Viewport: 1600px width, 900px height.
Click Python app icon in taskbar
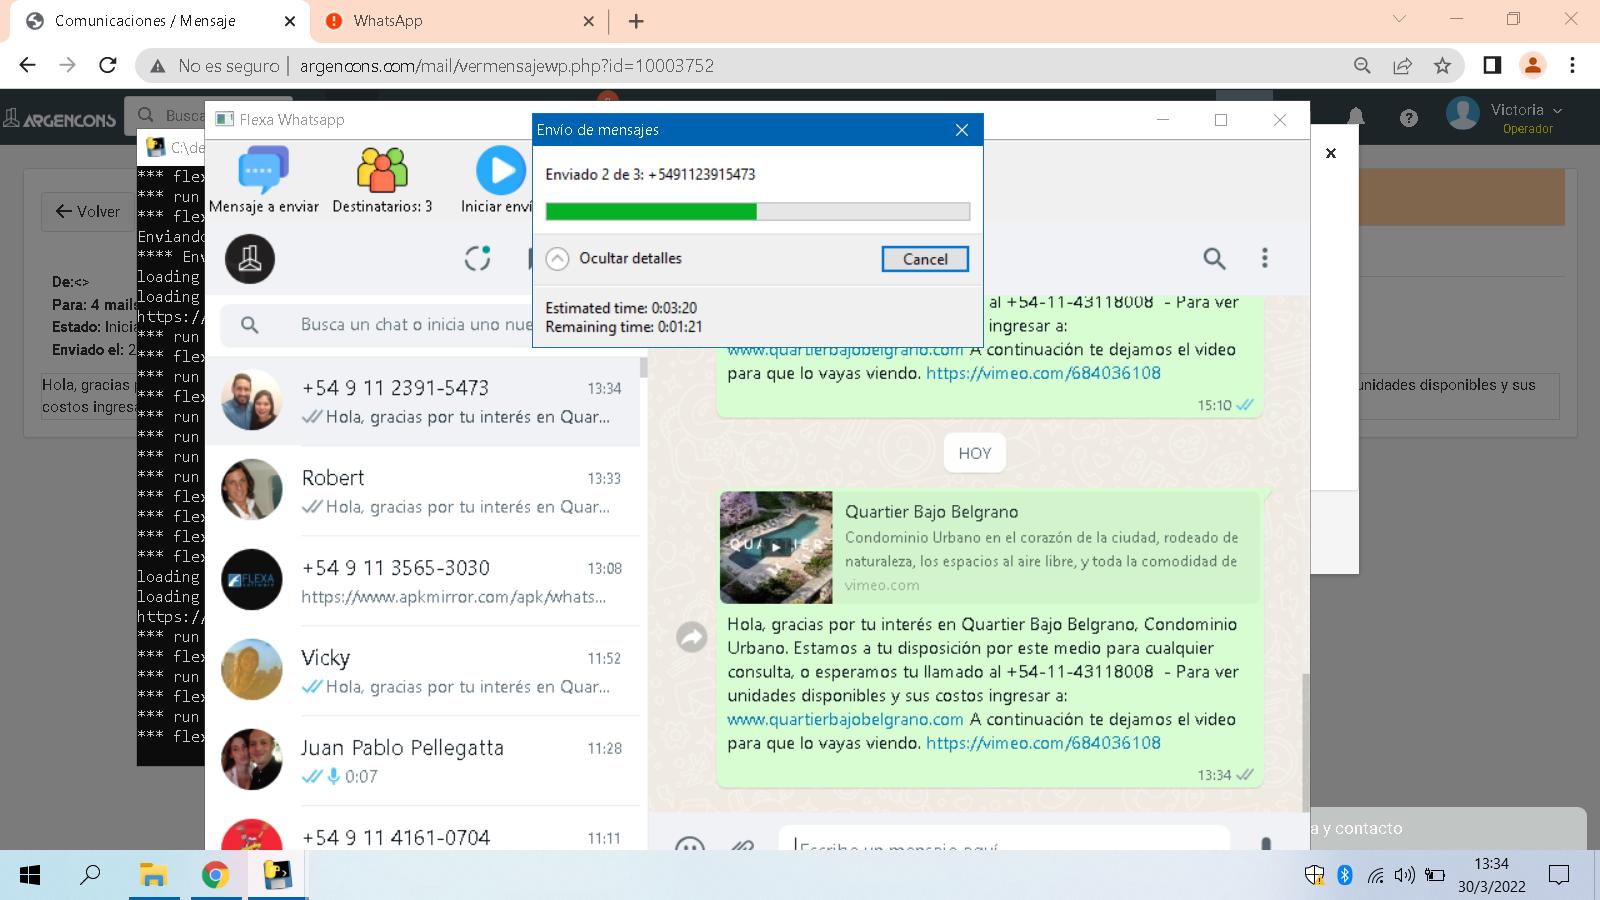coord(277,876)
